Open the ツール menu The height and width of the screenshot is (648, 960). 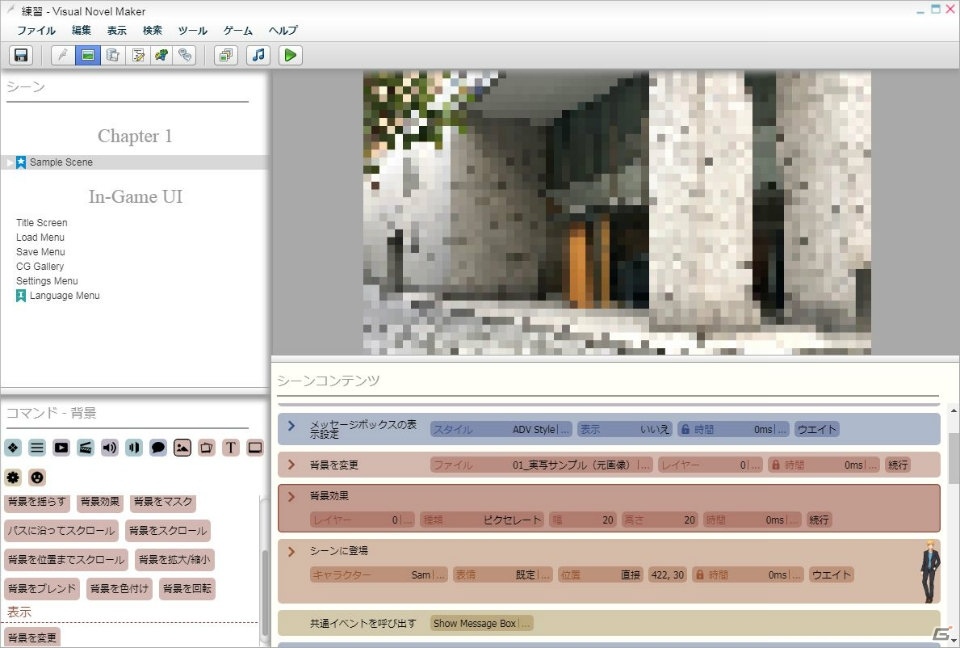192,30
